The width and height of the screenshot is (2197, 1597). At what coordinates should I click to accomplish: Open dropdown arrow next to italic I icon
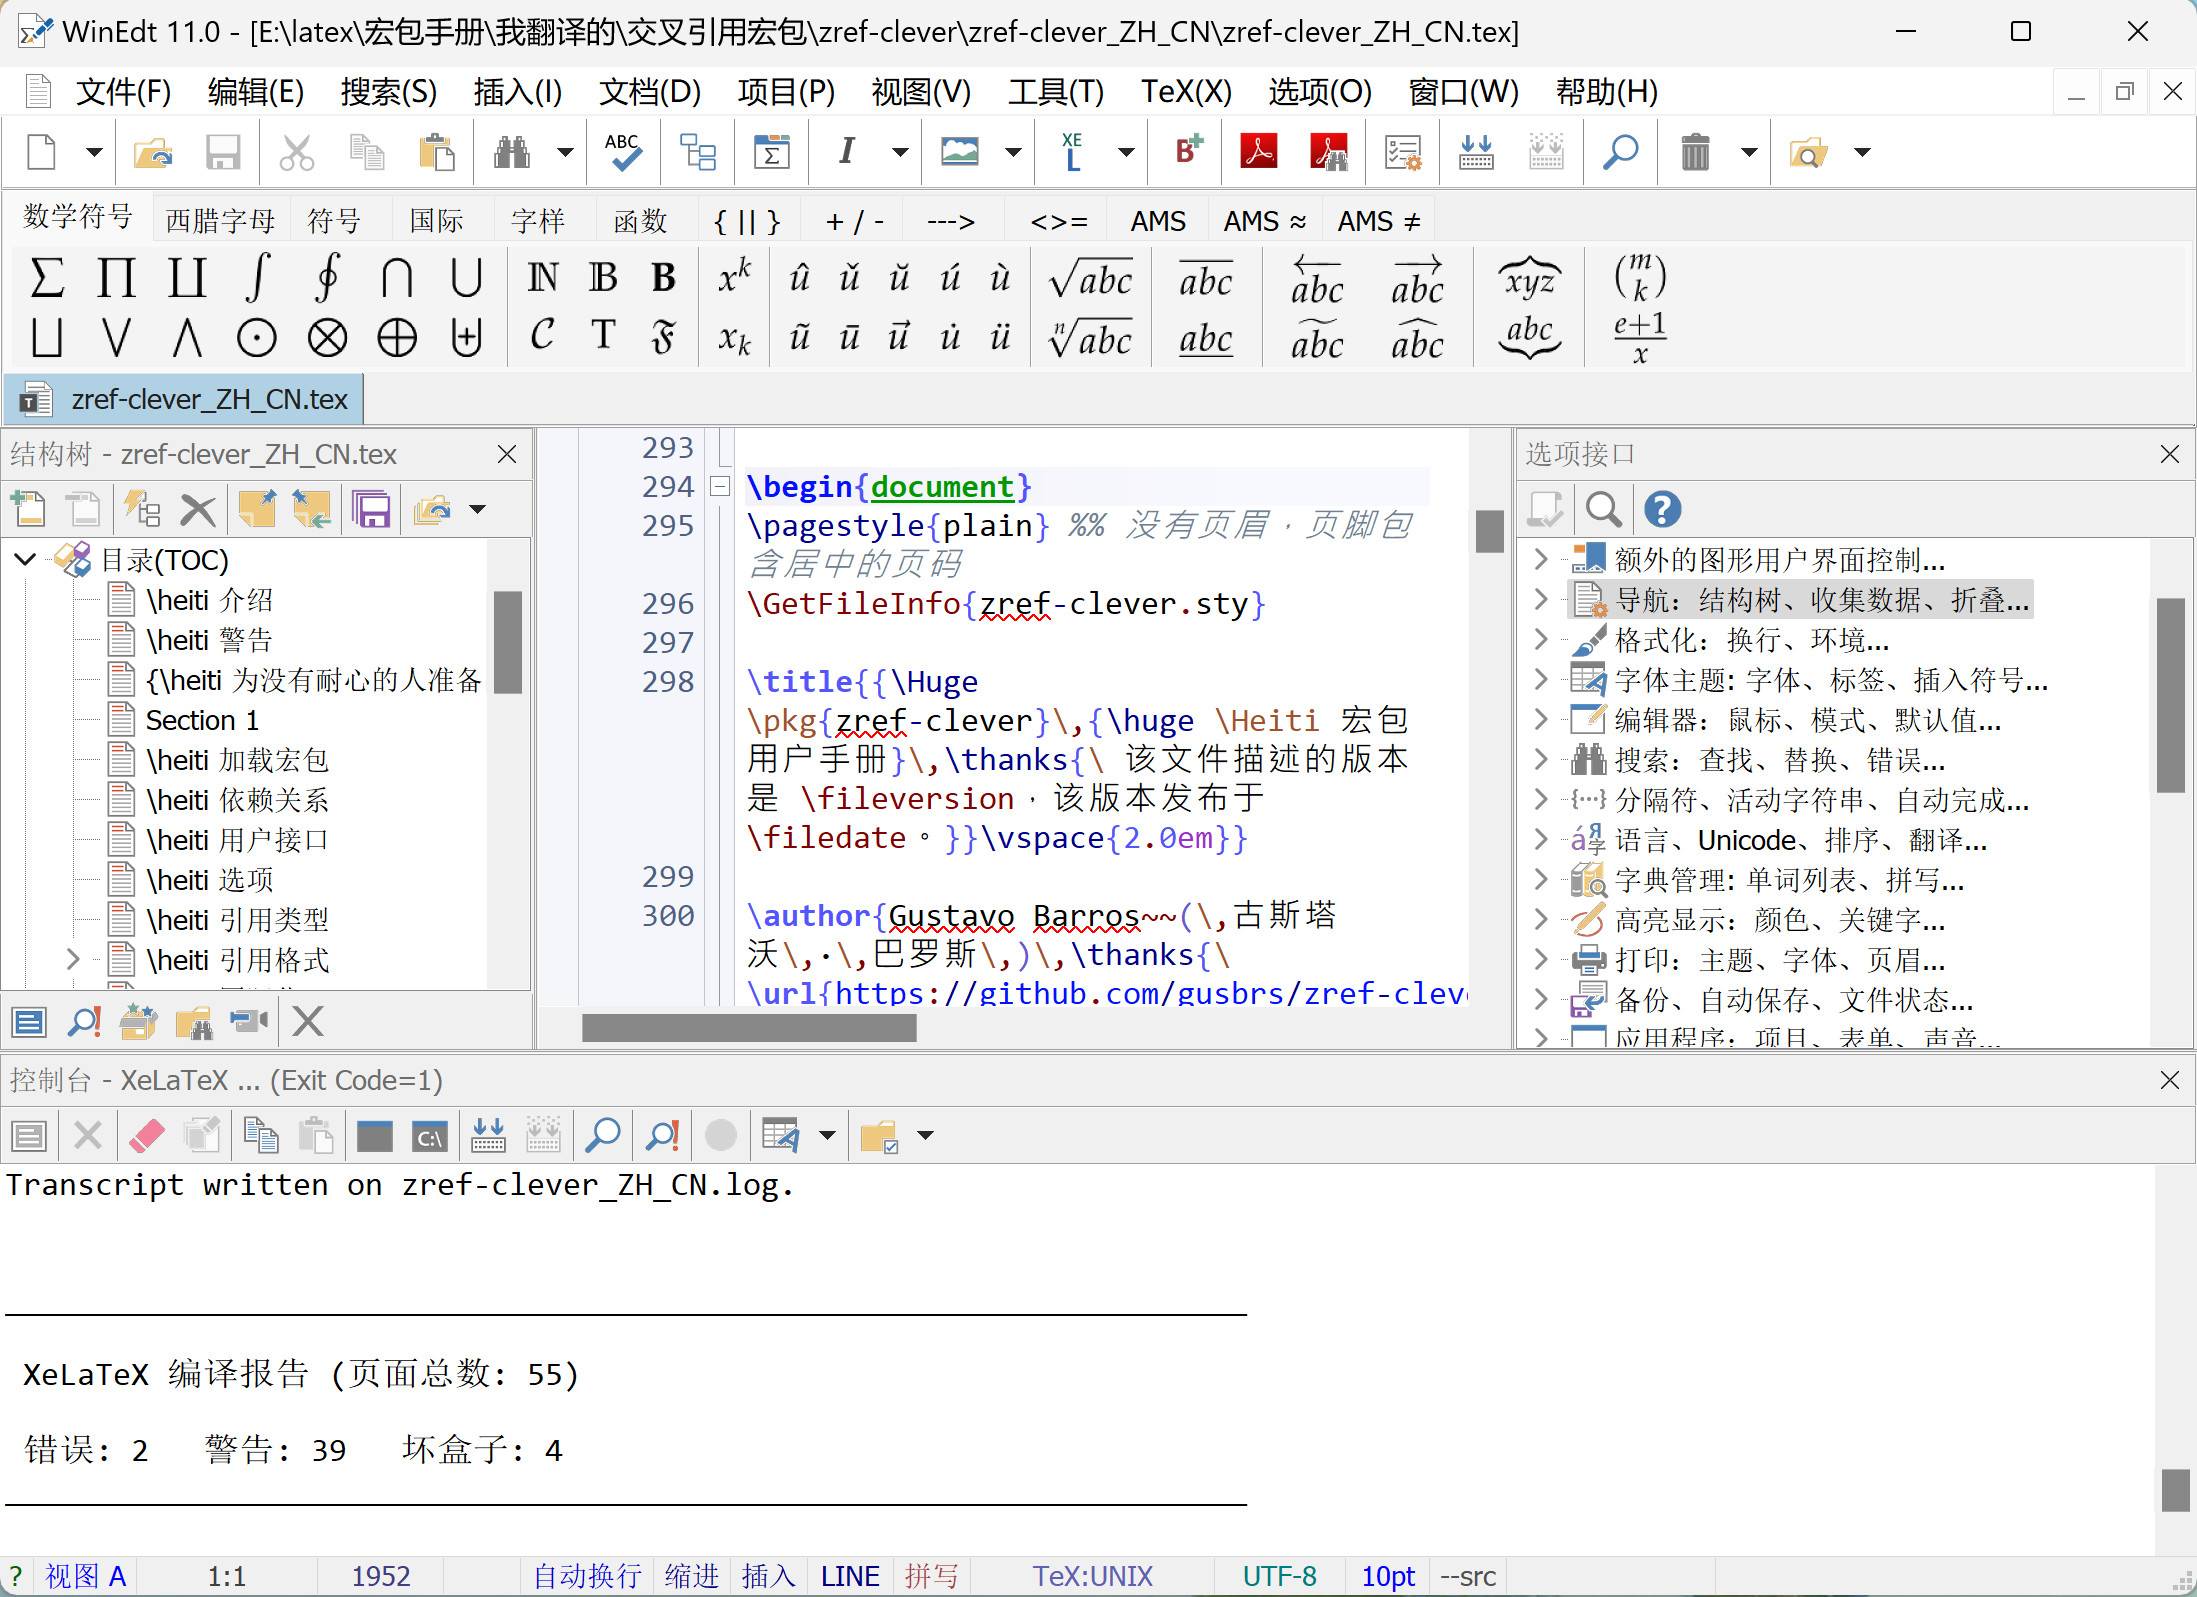(900, 153)
